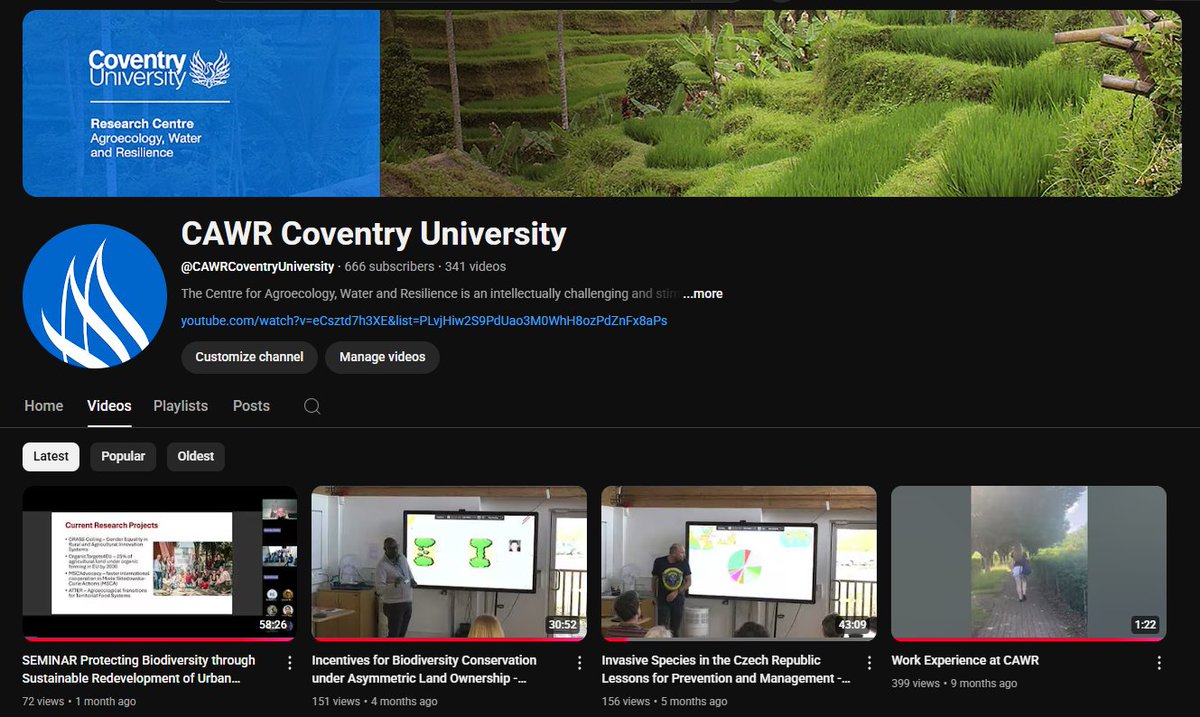Open the Playlists tab

(x=181, y=406)
